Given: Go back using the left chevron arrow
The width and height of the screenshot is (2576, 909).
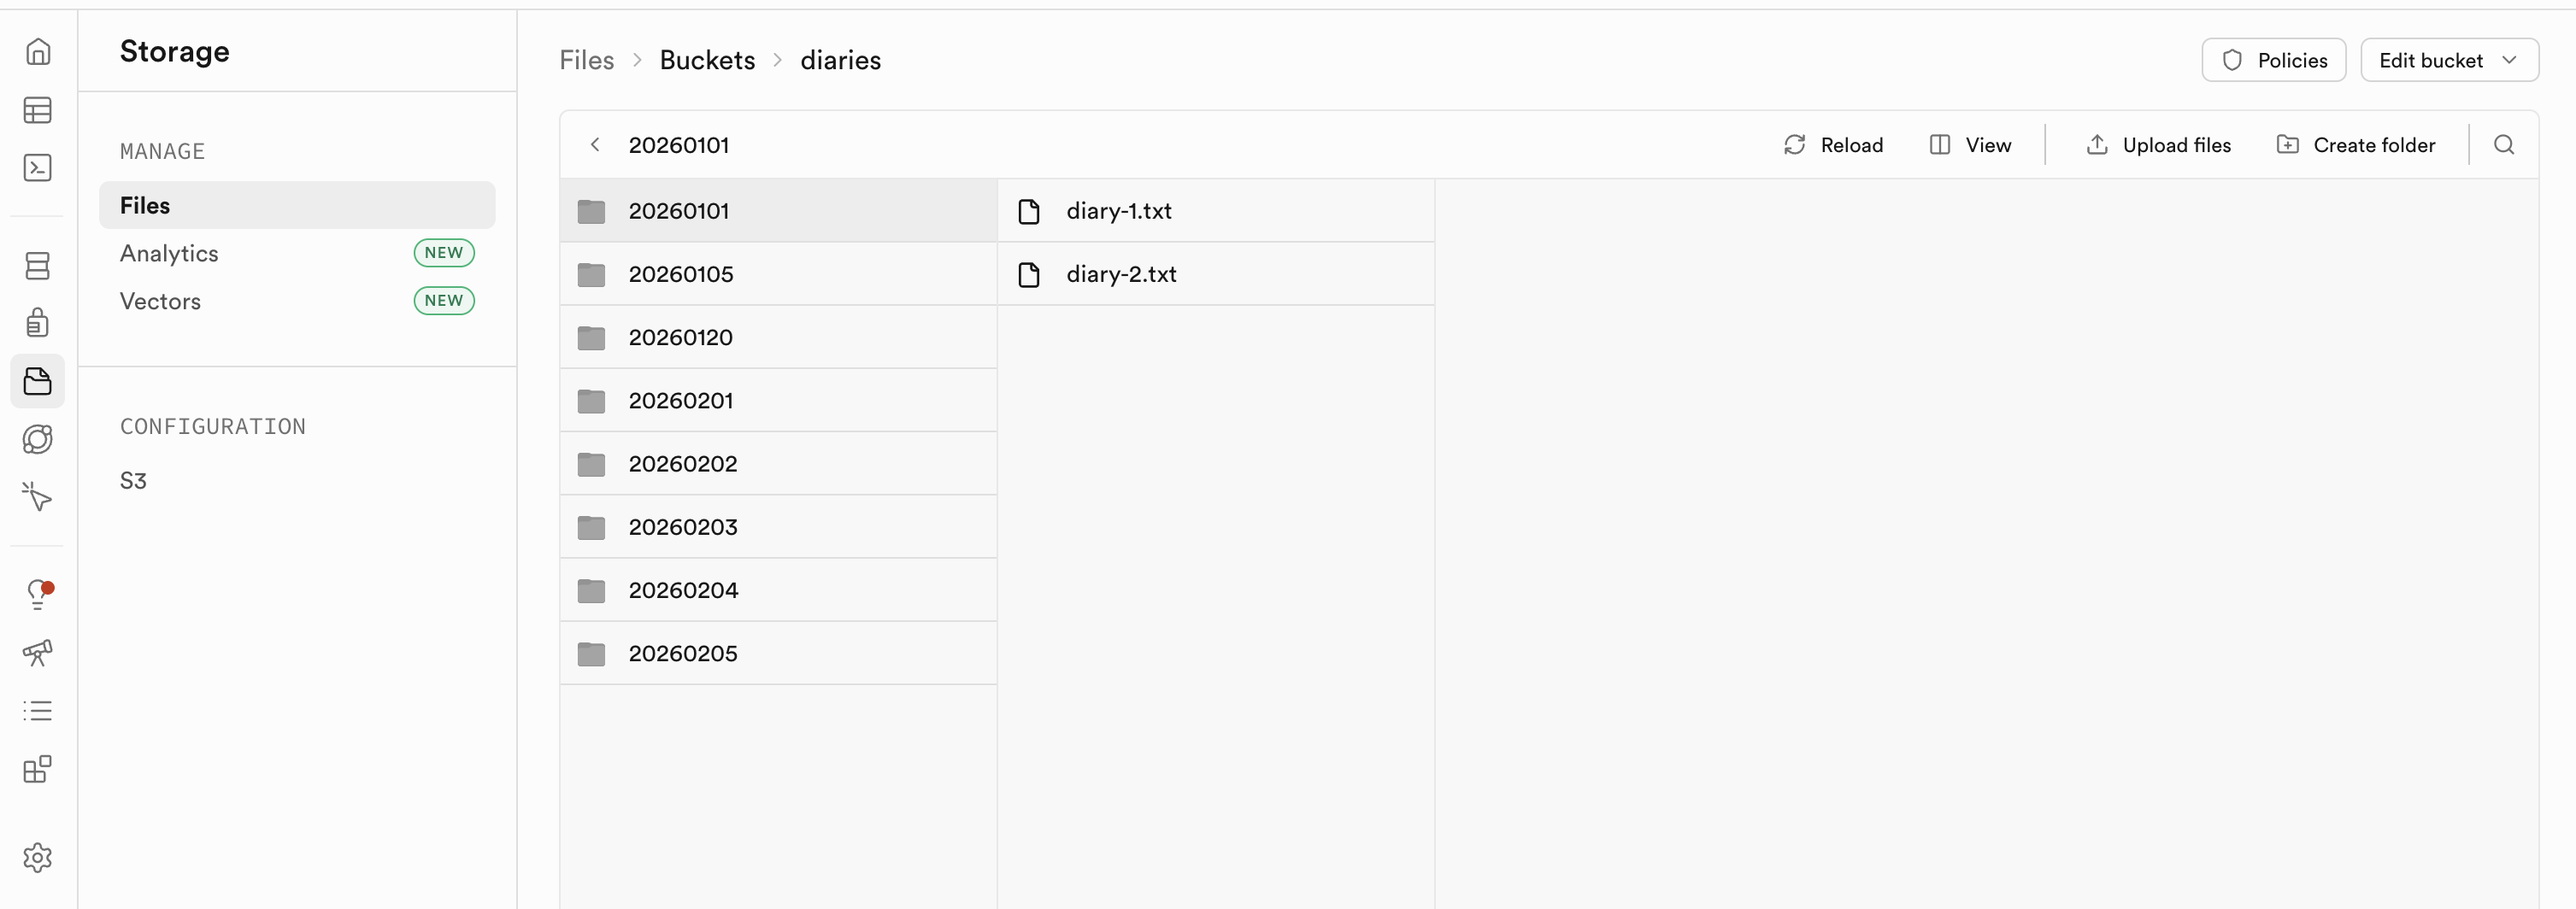Looking at the screenshot, I should point(595,145).
